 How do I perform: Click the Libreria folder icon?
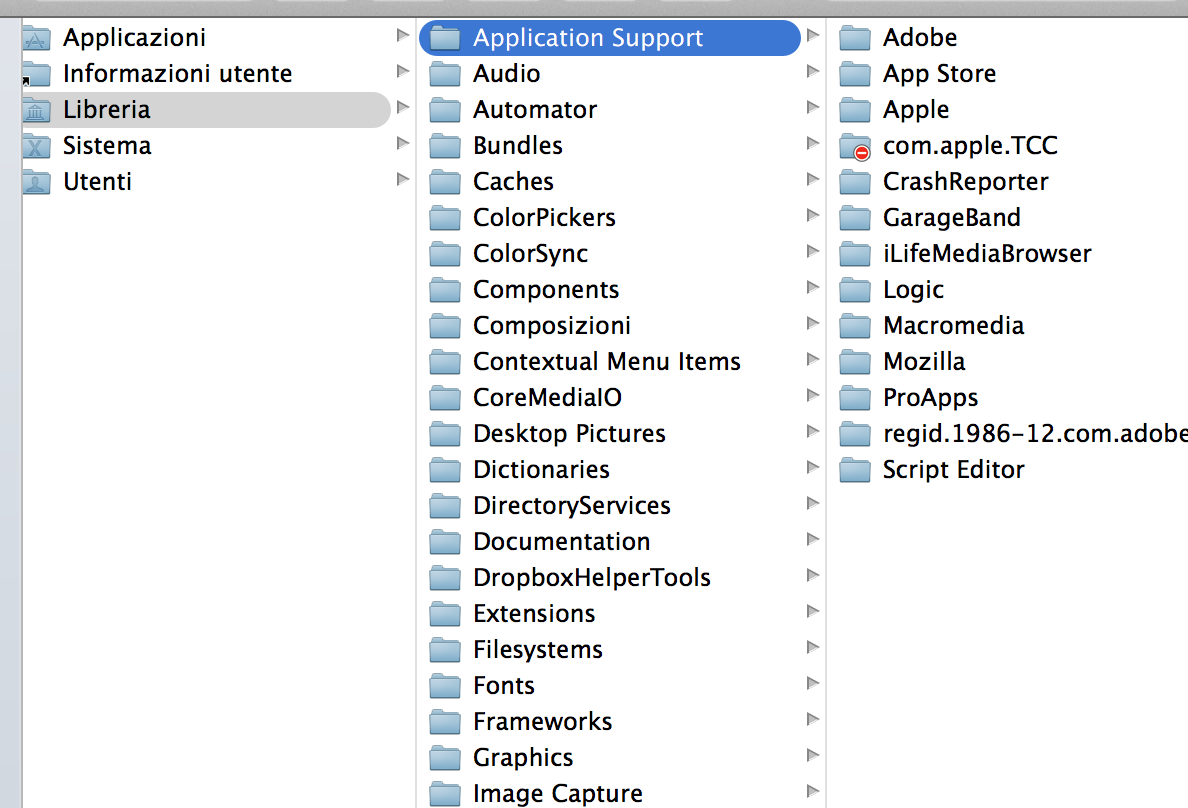tap(36, 110)
